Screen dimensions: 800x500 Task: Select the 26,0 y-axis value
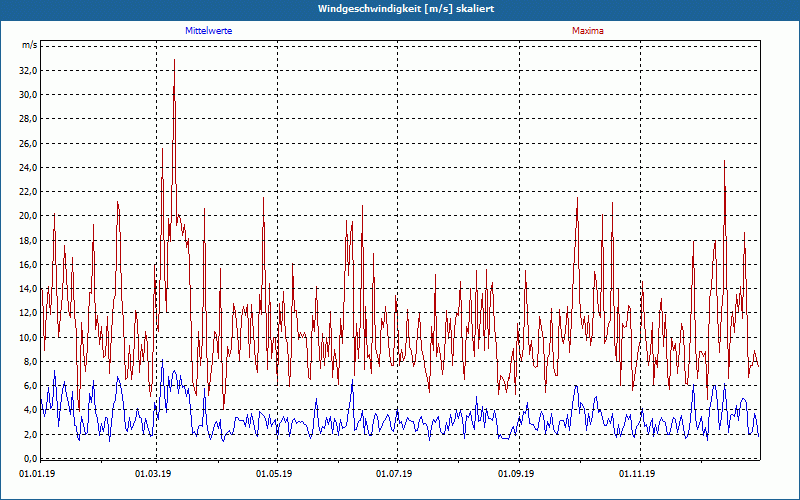pyautogui.click(x=28, y=143)
